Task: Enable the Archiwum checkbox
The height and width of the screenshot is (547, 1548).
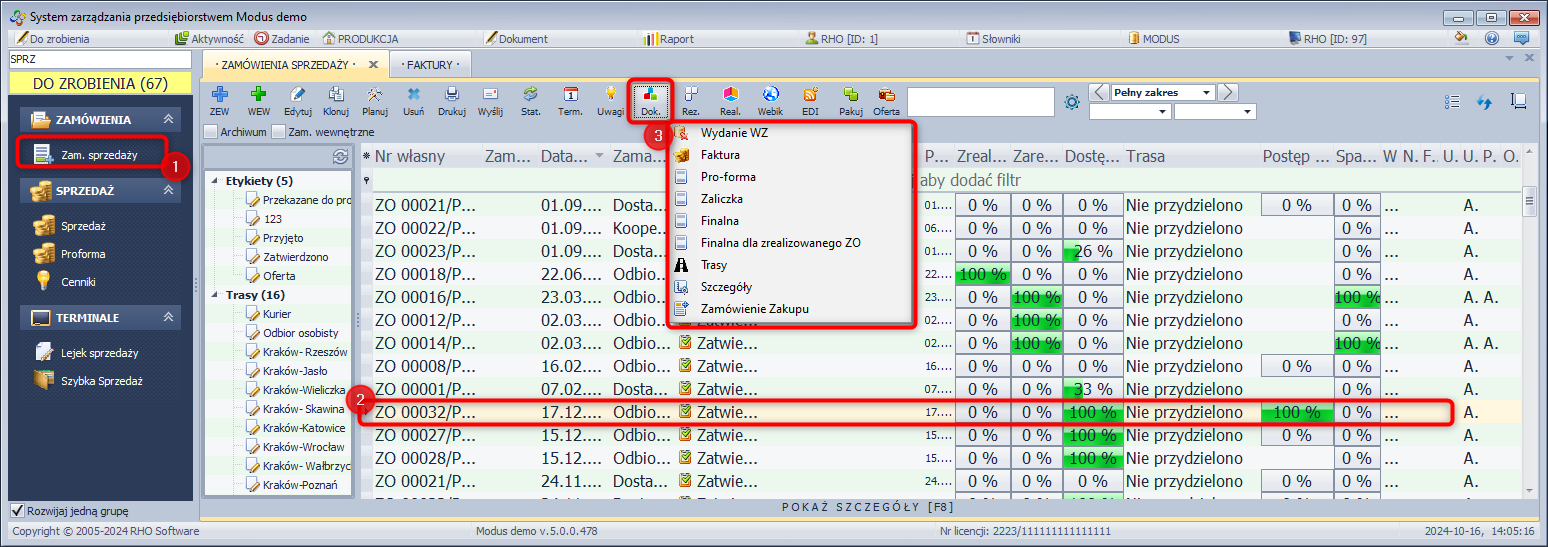Action: point(210,131)
